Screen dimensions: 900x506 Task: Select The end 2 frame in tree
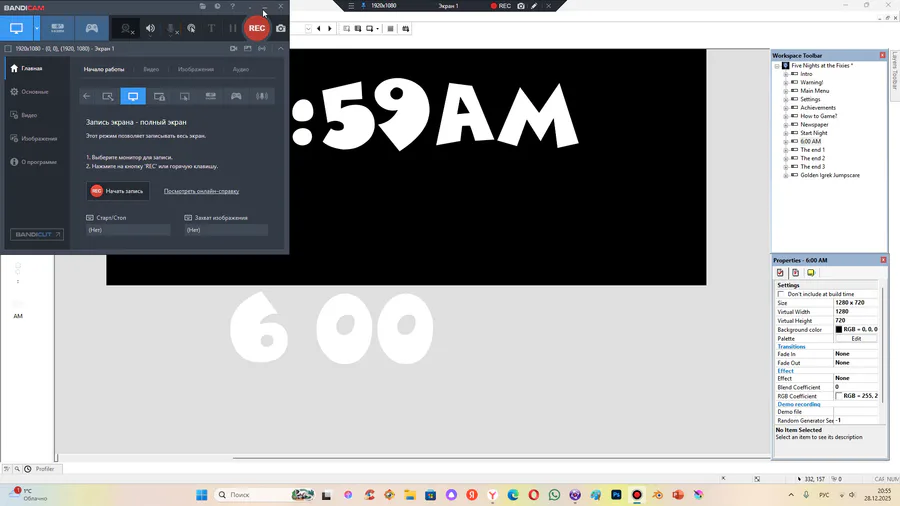tap(813, 158)
